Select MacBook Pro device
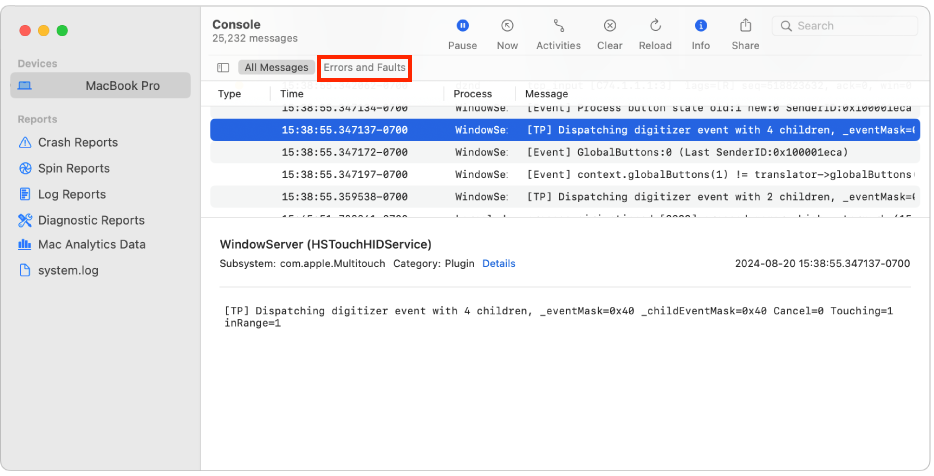This screenshot has width=934, height=476. [x=100, y=85]
